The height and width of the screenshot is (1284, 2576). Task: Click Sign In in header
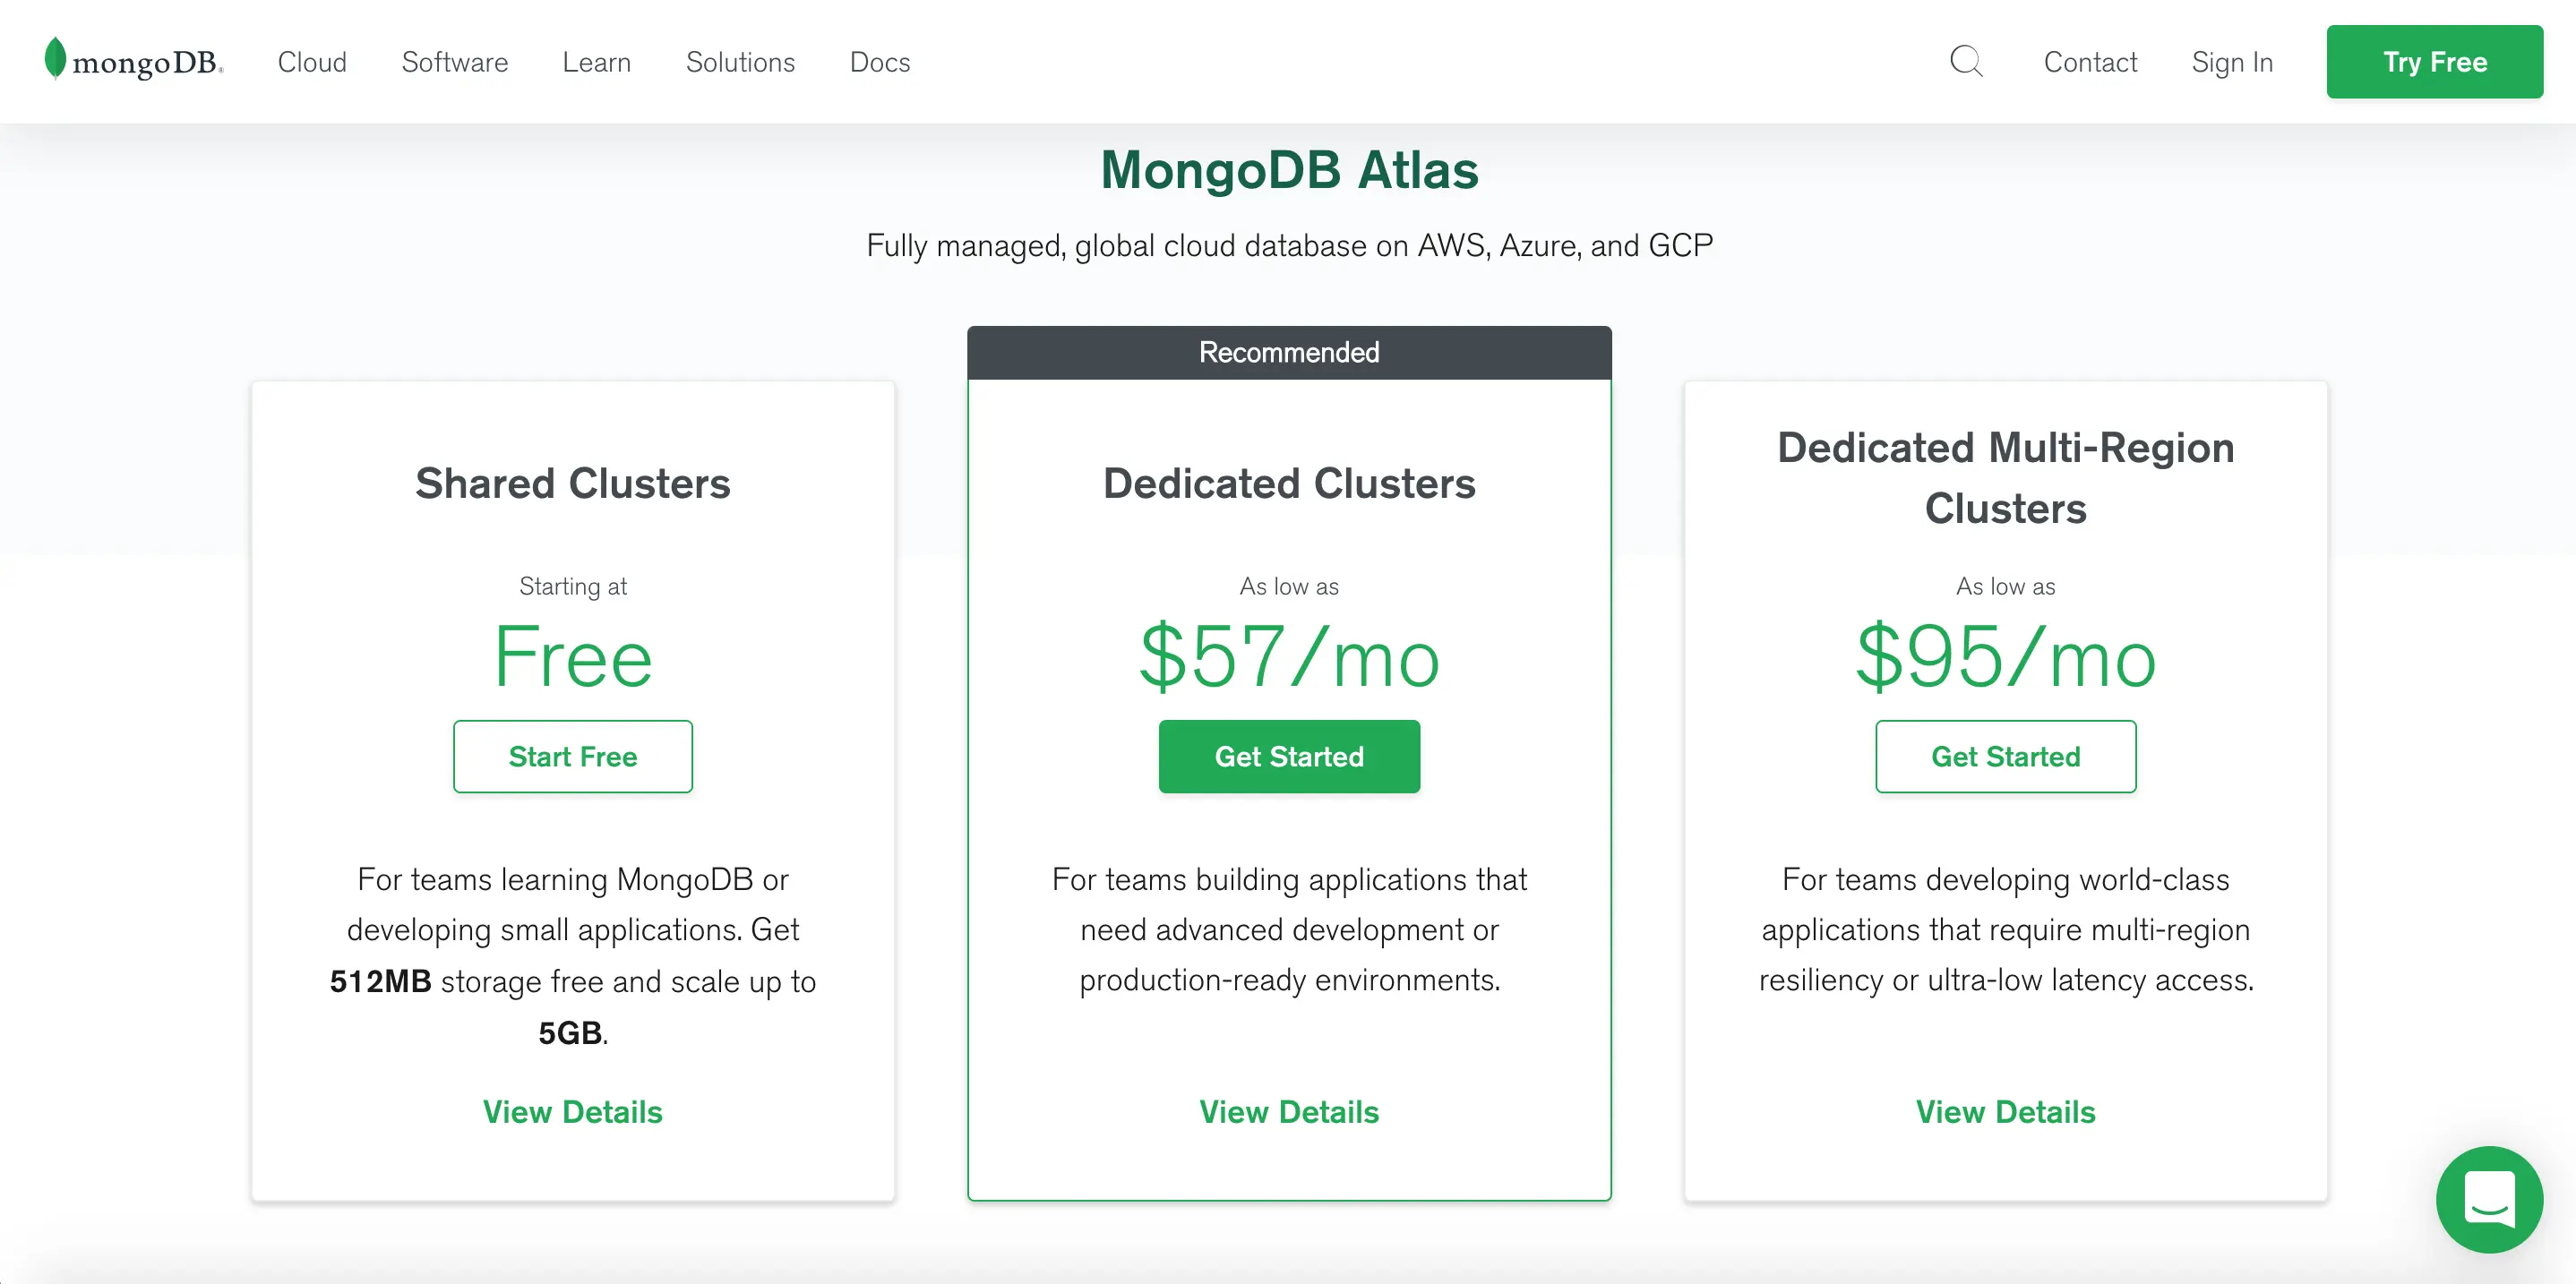pos(2232,62)
